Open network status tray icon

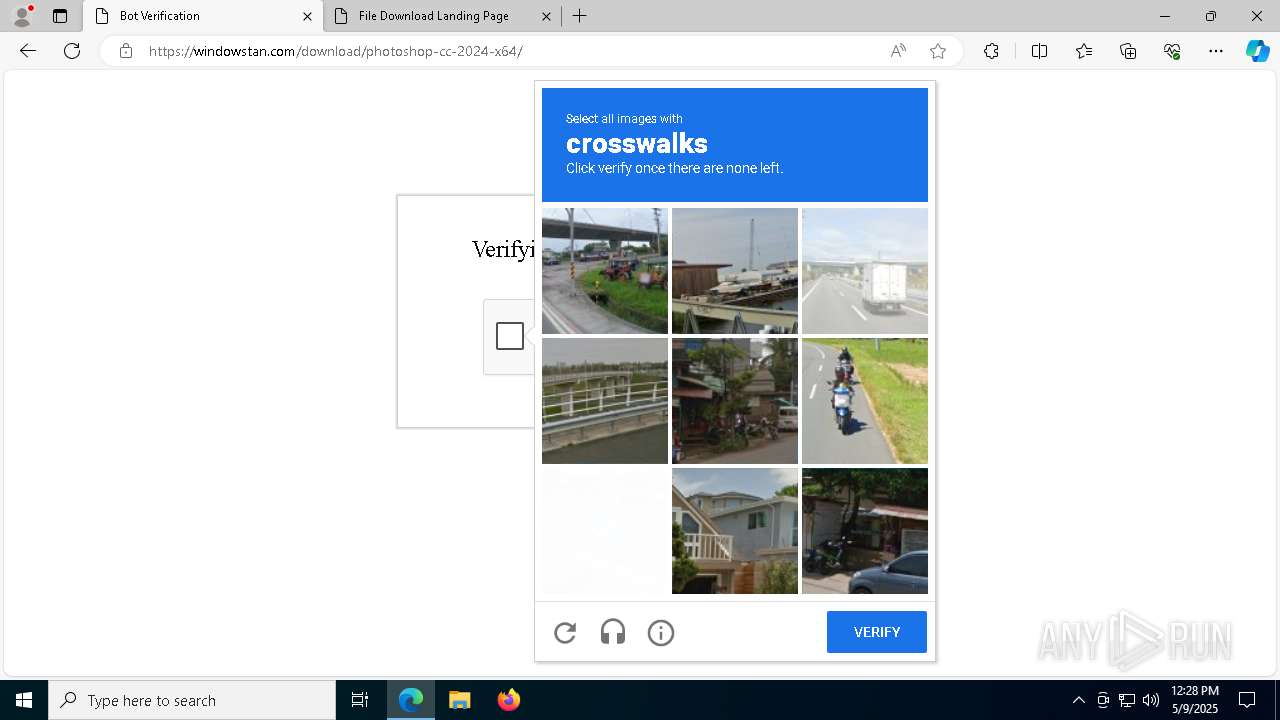(1127, 700)
